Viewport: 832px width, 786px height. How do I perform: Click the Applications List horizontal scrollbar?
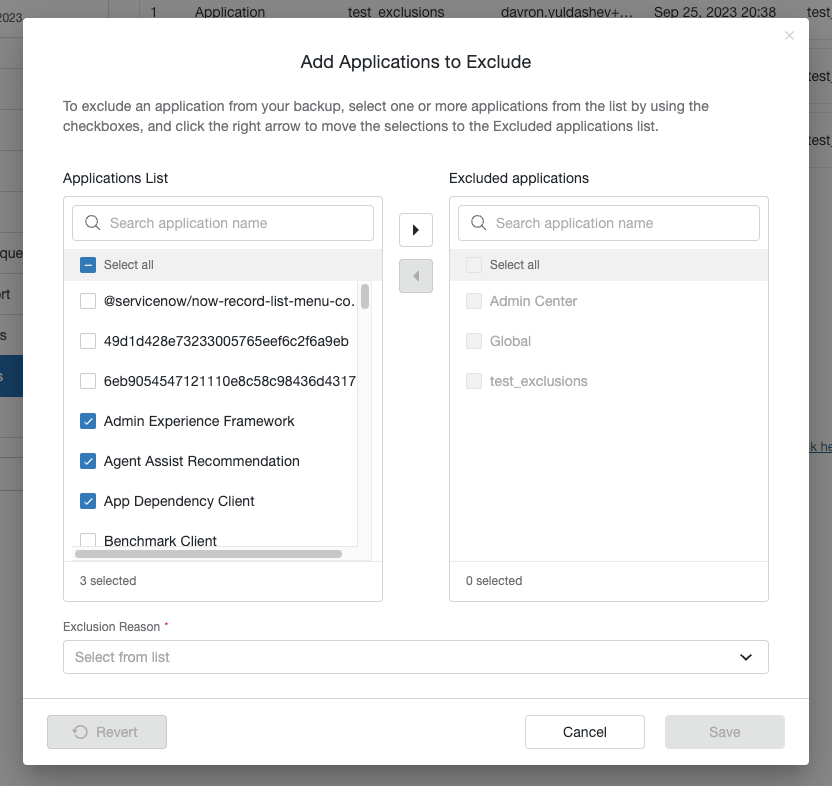208,554
